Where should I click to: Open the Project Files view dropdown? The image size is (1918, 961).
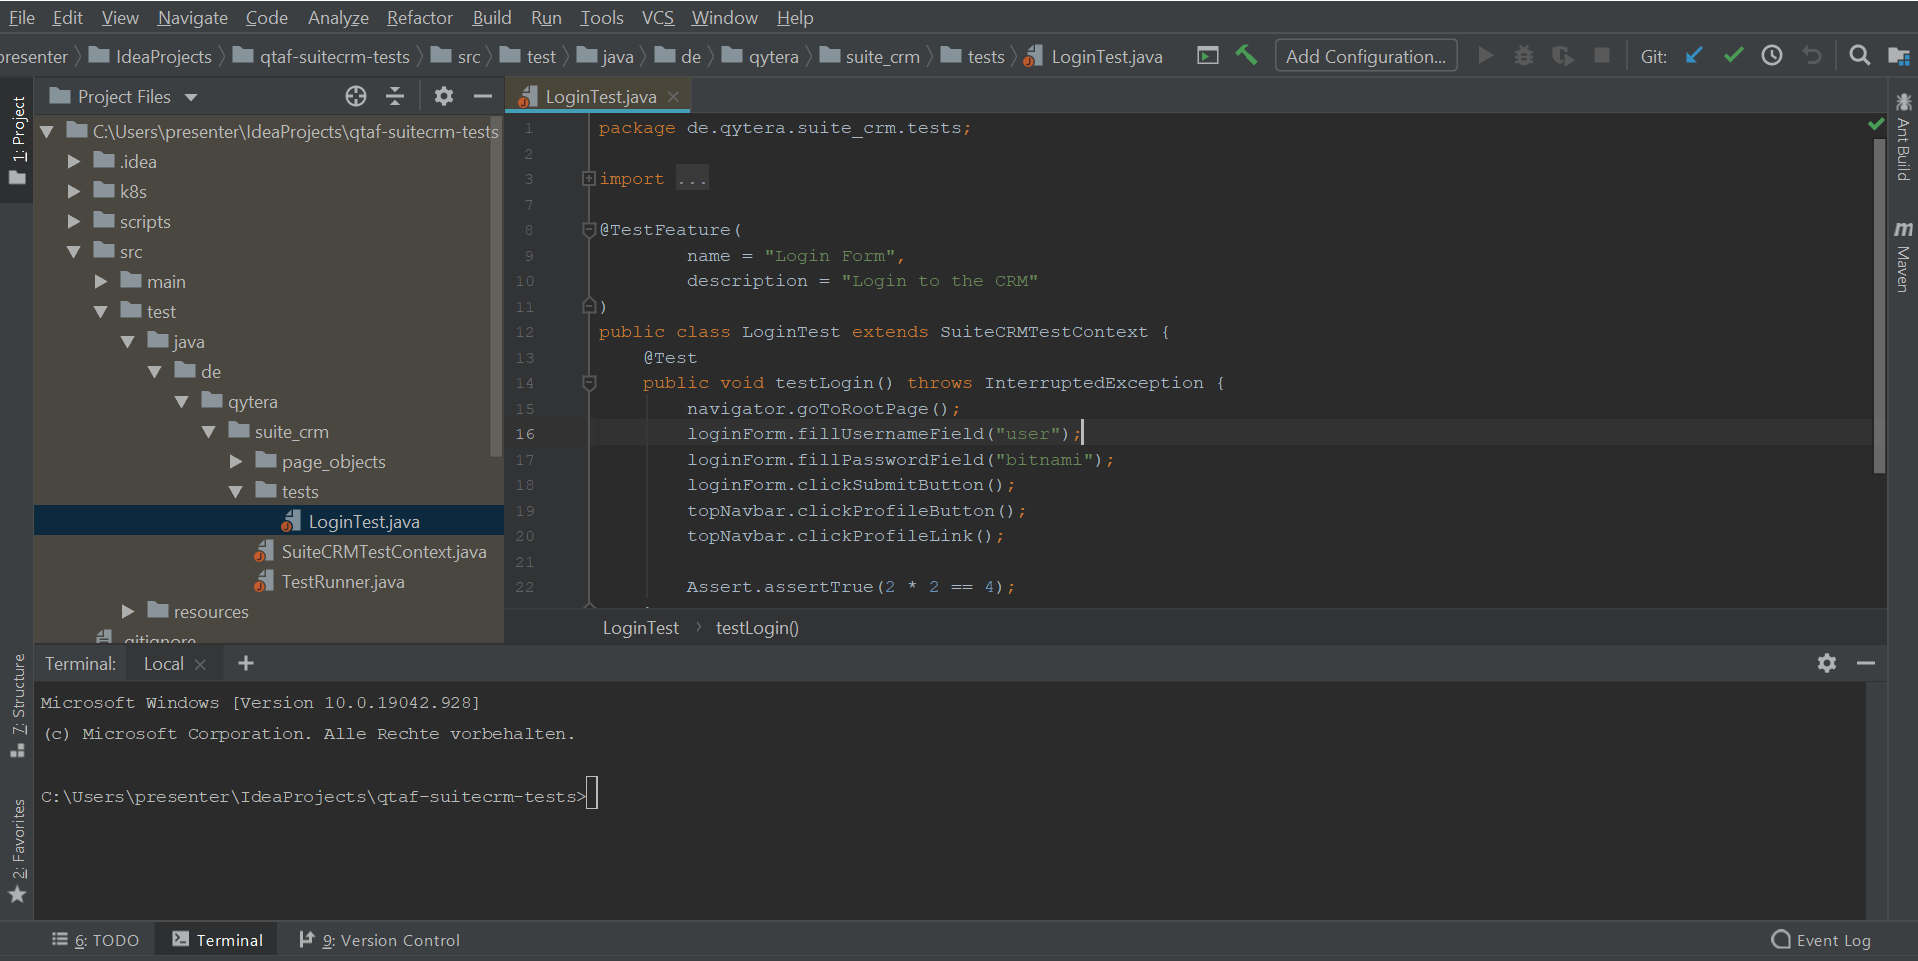pyautogui.click(x=191, y=97)
